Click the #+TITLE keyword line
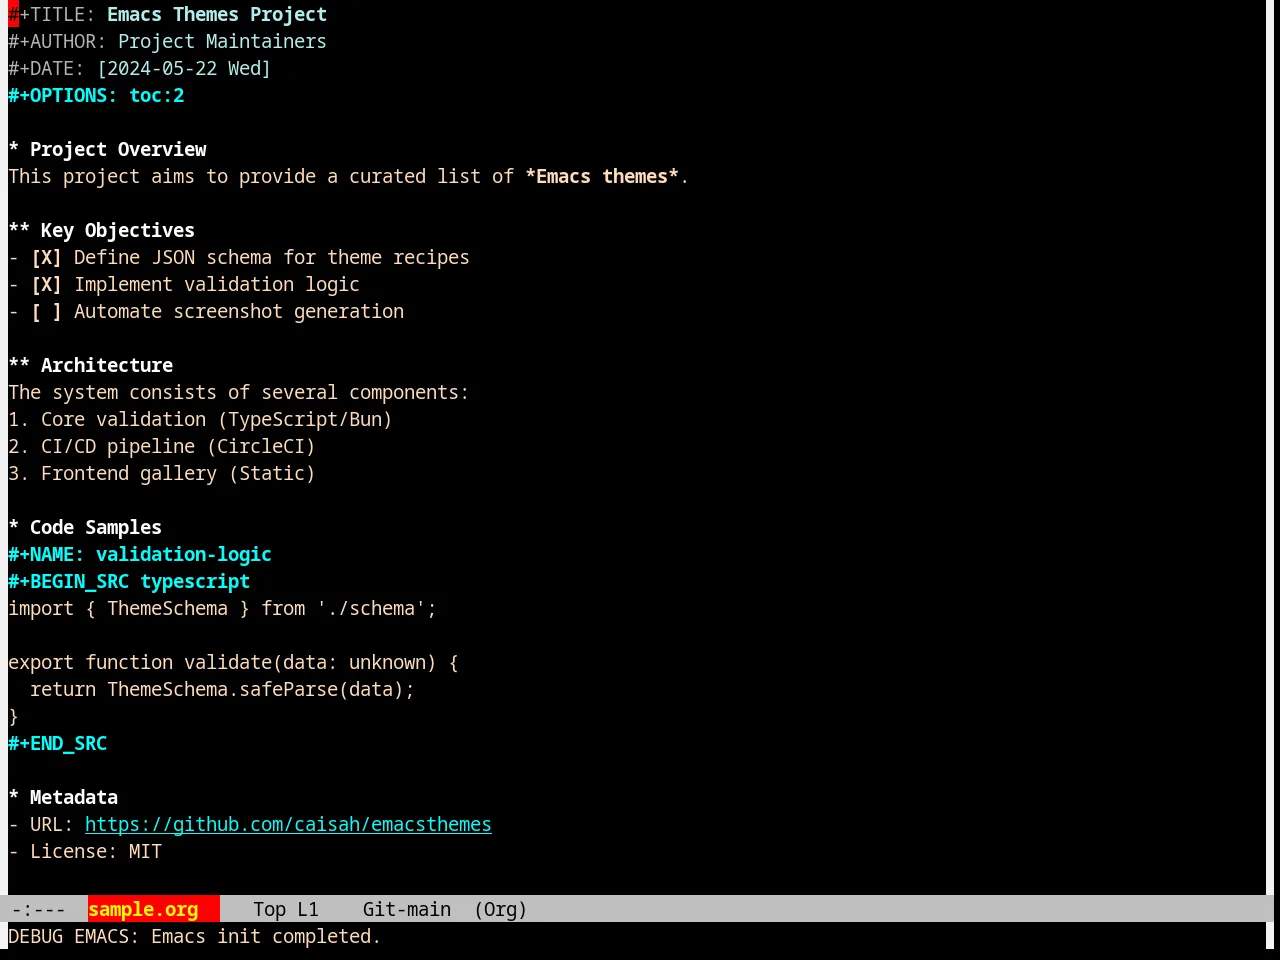The height and width of the screenshot is (960, 1280). point(167,15)
